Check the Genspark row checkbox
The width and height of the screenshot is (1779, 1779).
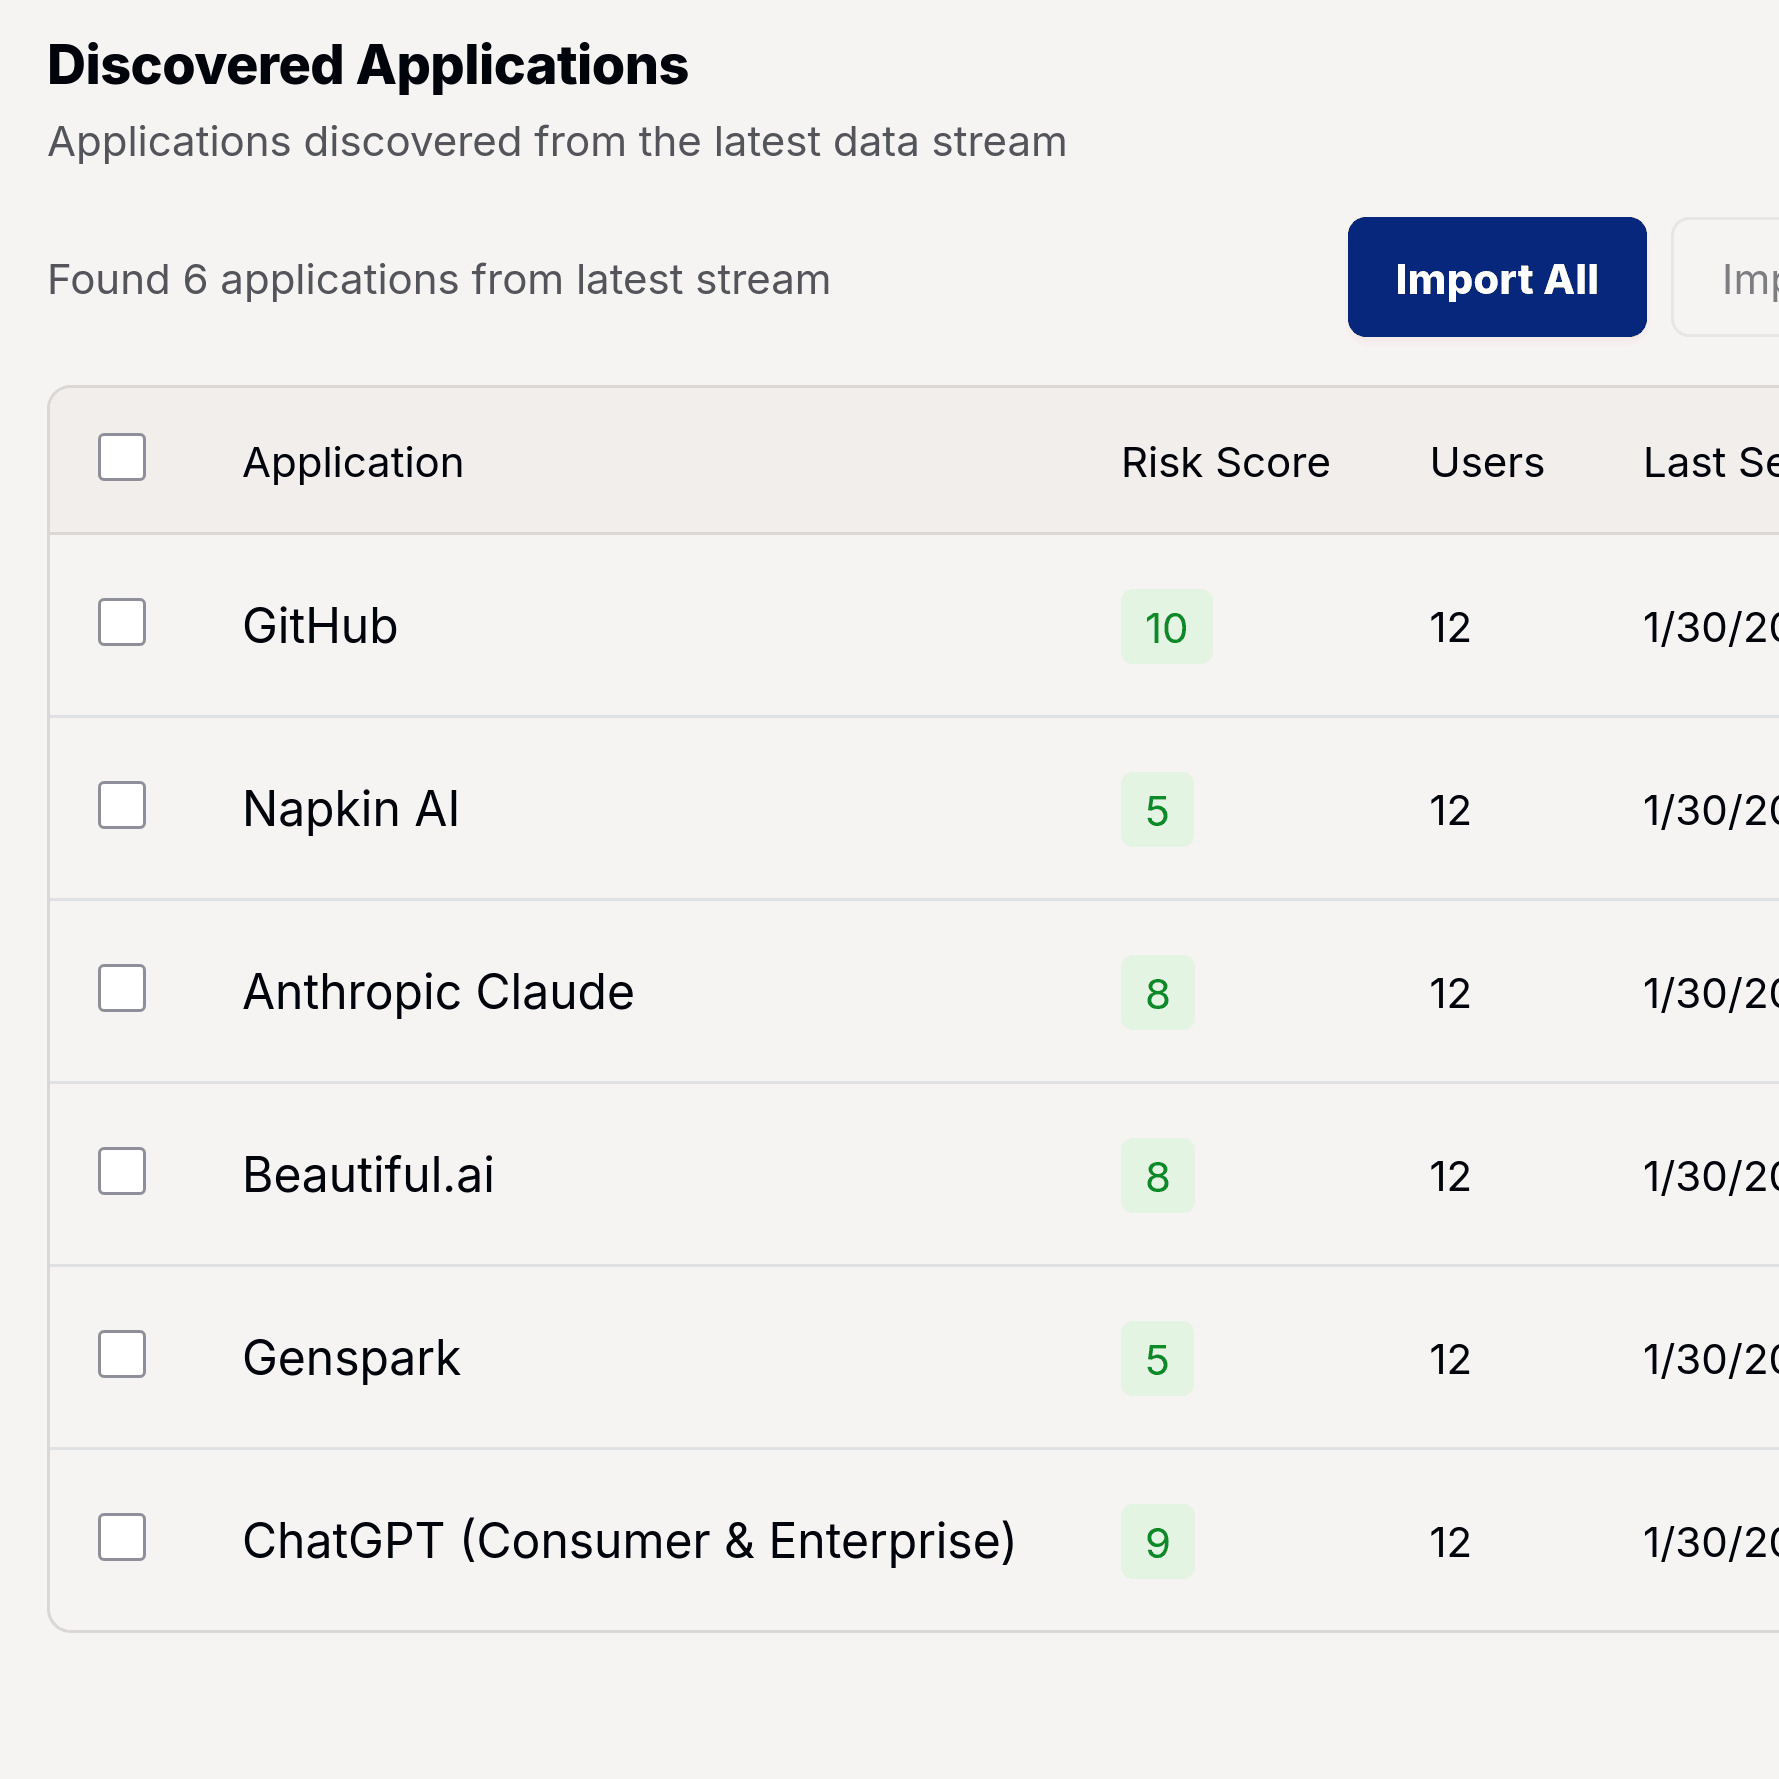click(x=121, y=1354)
